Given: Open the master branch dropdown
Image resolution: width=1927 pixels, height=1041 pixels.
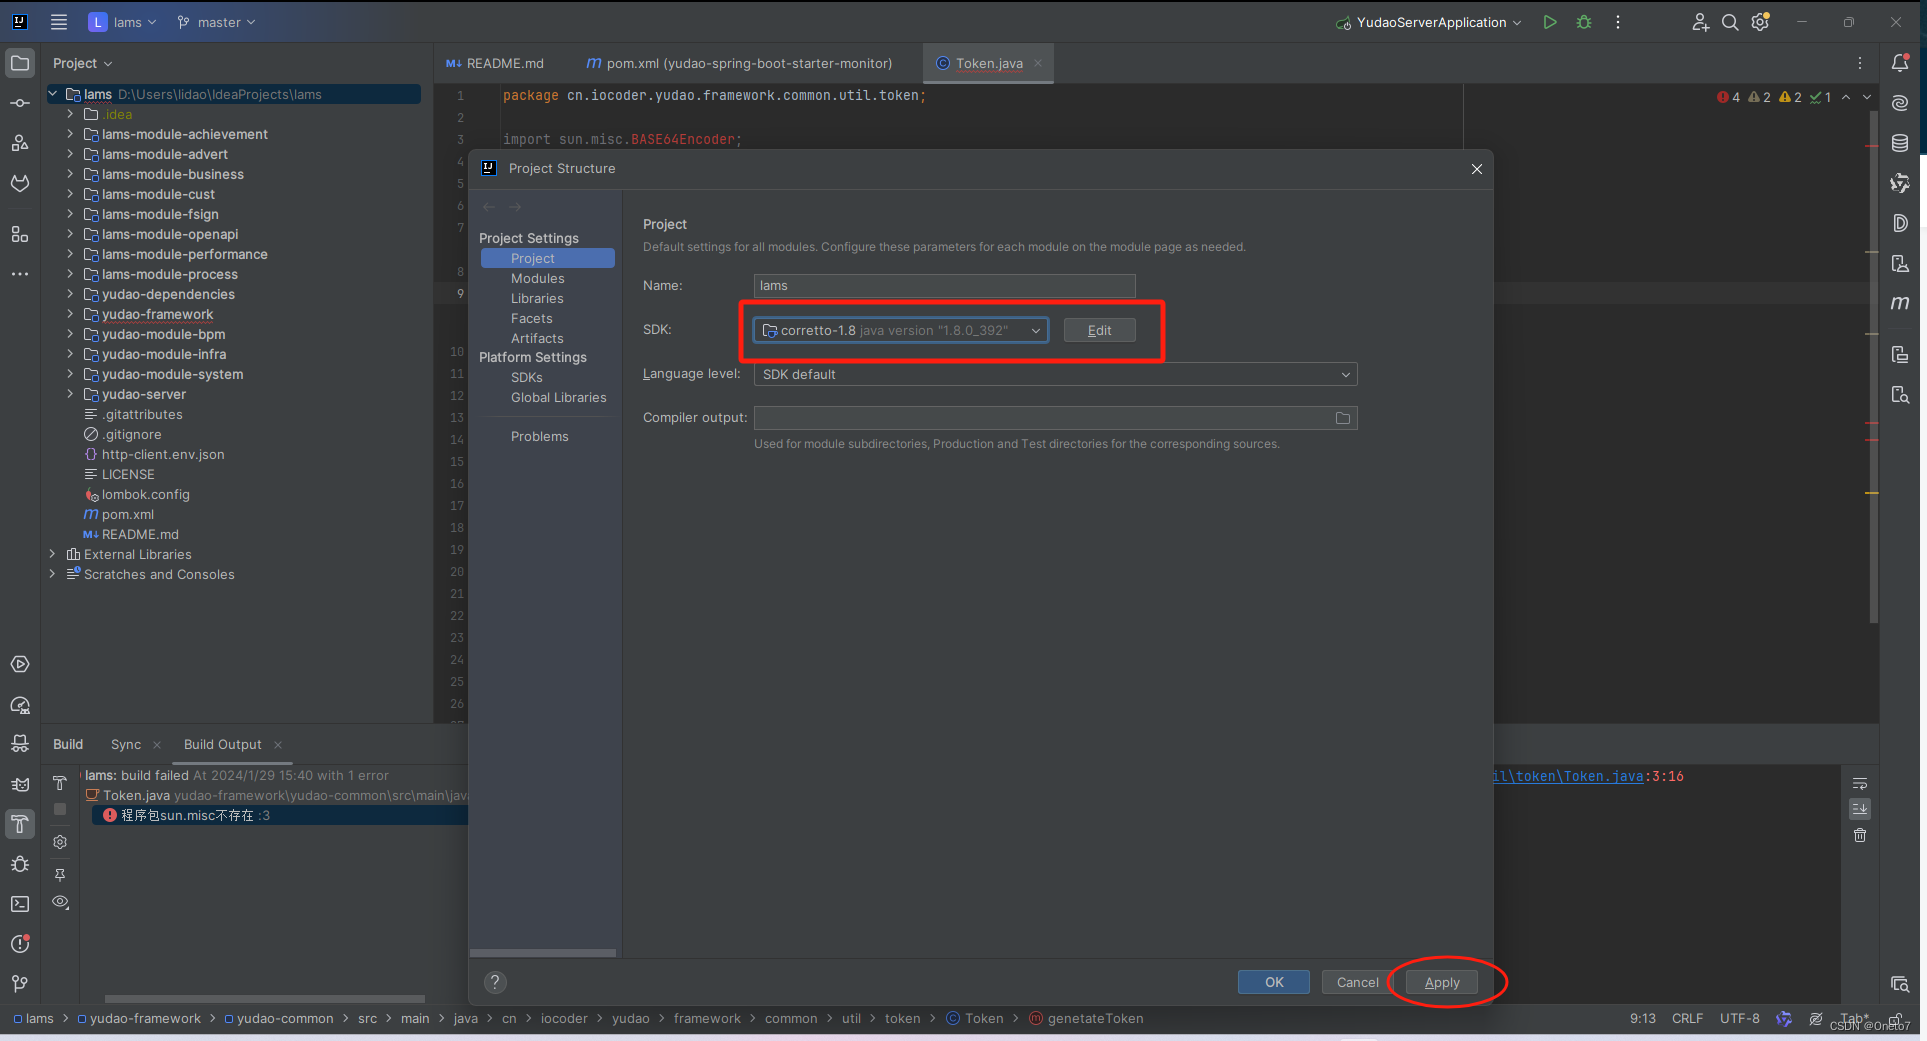Looking at the screenshot, I should (x=216, y=22).
